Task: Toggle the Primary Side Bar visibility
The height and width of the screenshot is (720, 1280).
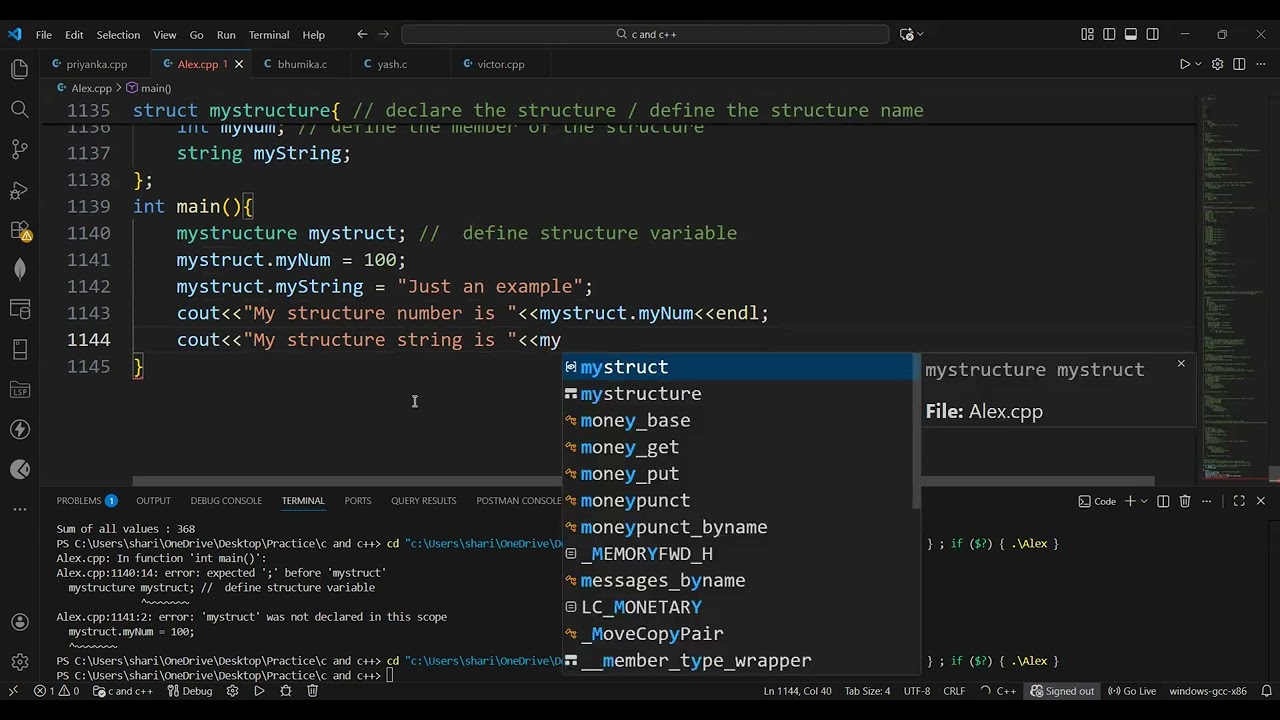Action: (x=1109, y=34)
